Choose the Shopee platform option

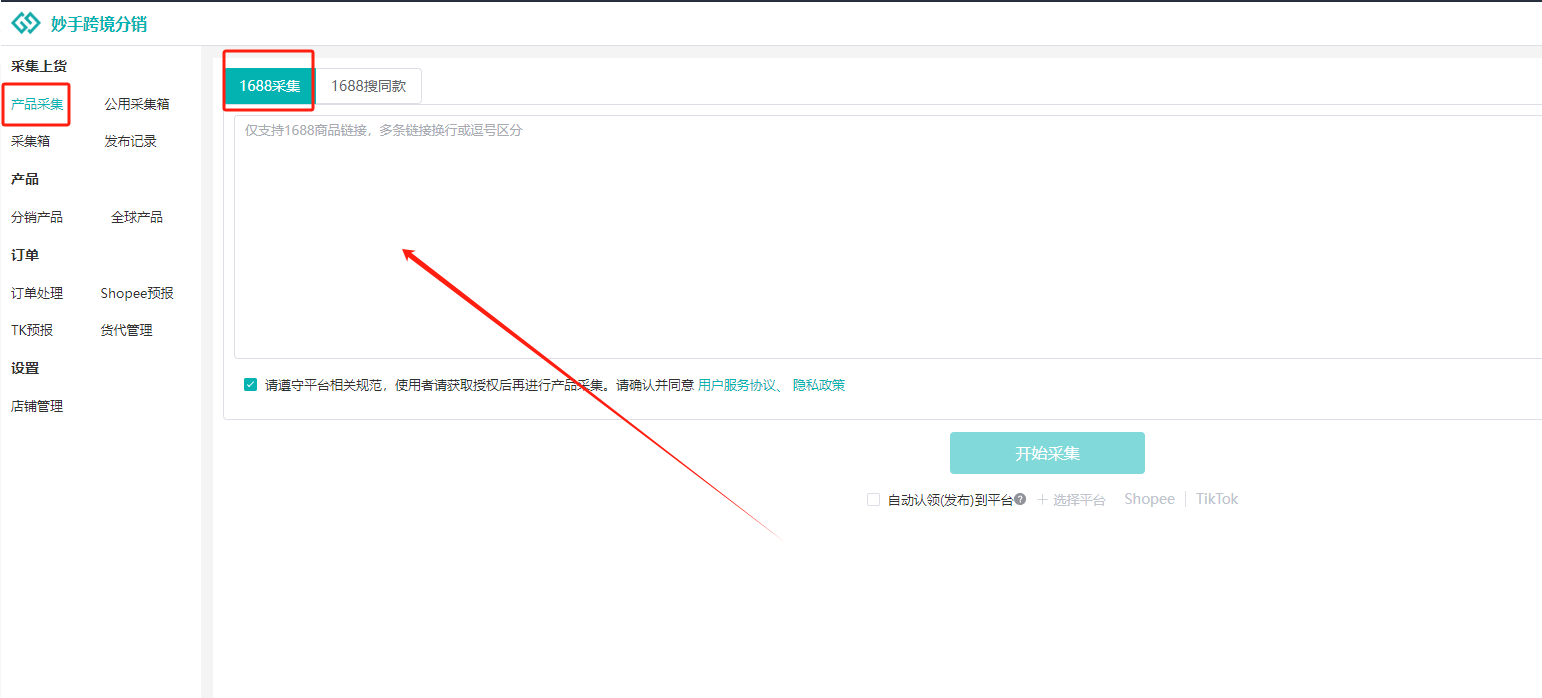coord(1149,499)
